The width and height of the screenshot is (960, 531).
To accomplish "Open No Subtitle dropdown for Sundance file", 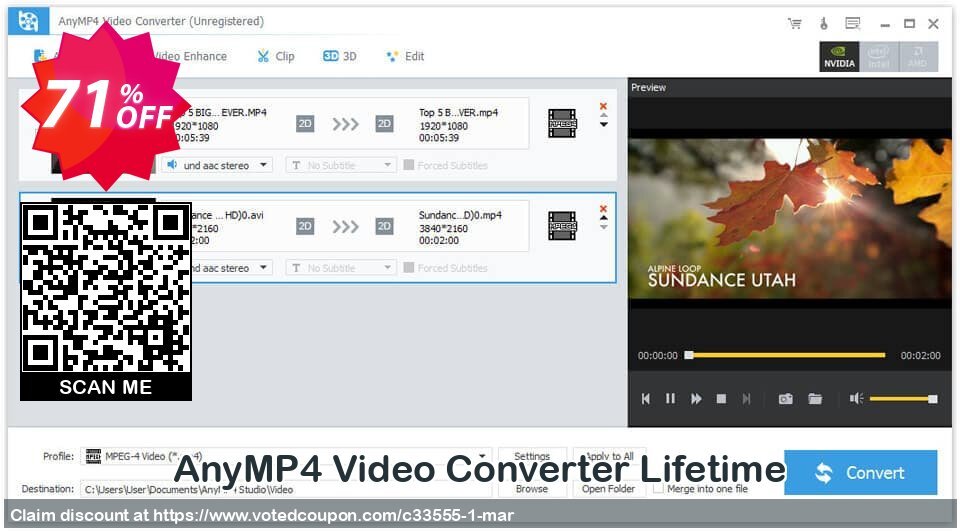I will pos(341,268).
